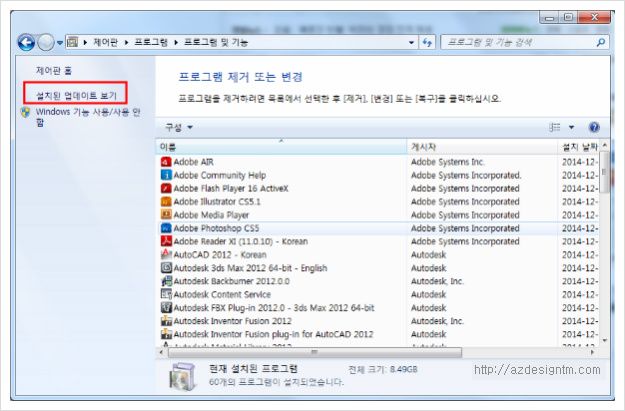Click the Autodesk 3ds Max 2012 icon
This screenshot has height=411, width=625.
pyautogui.click(x=166, y=268)
